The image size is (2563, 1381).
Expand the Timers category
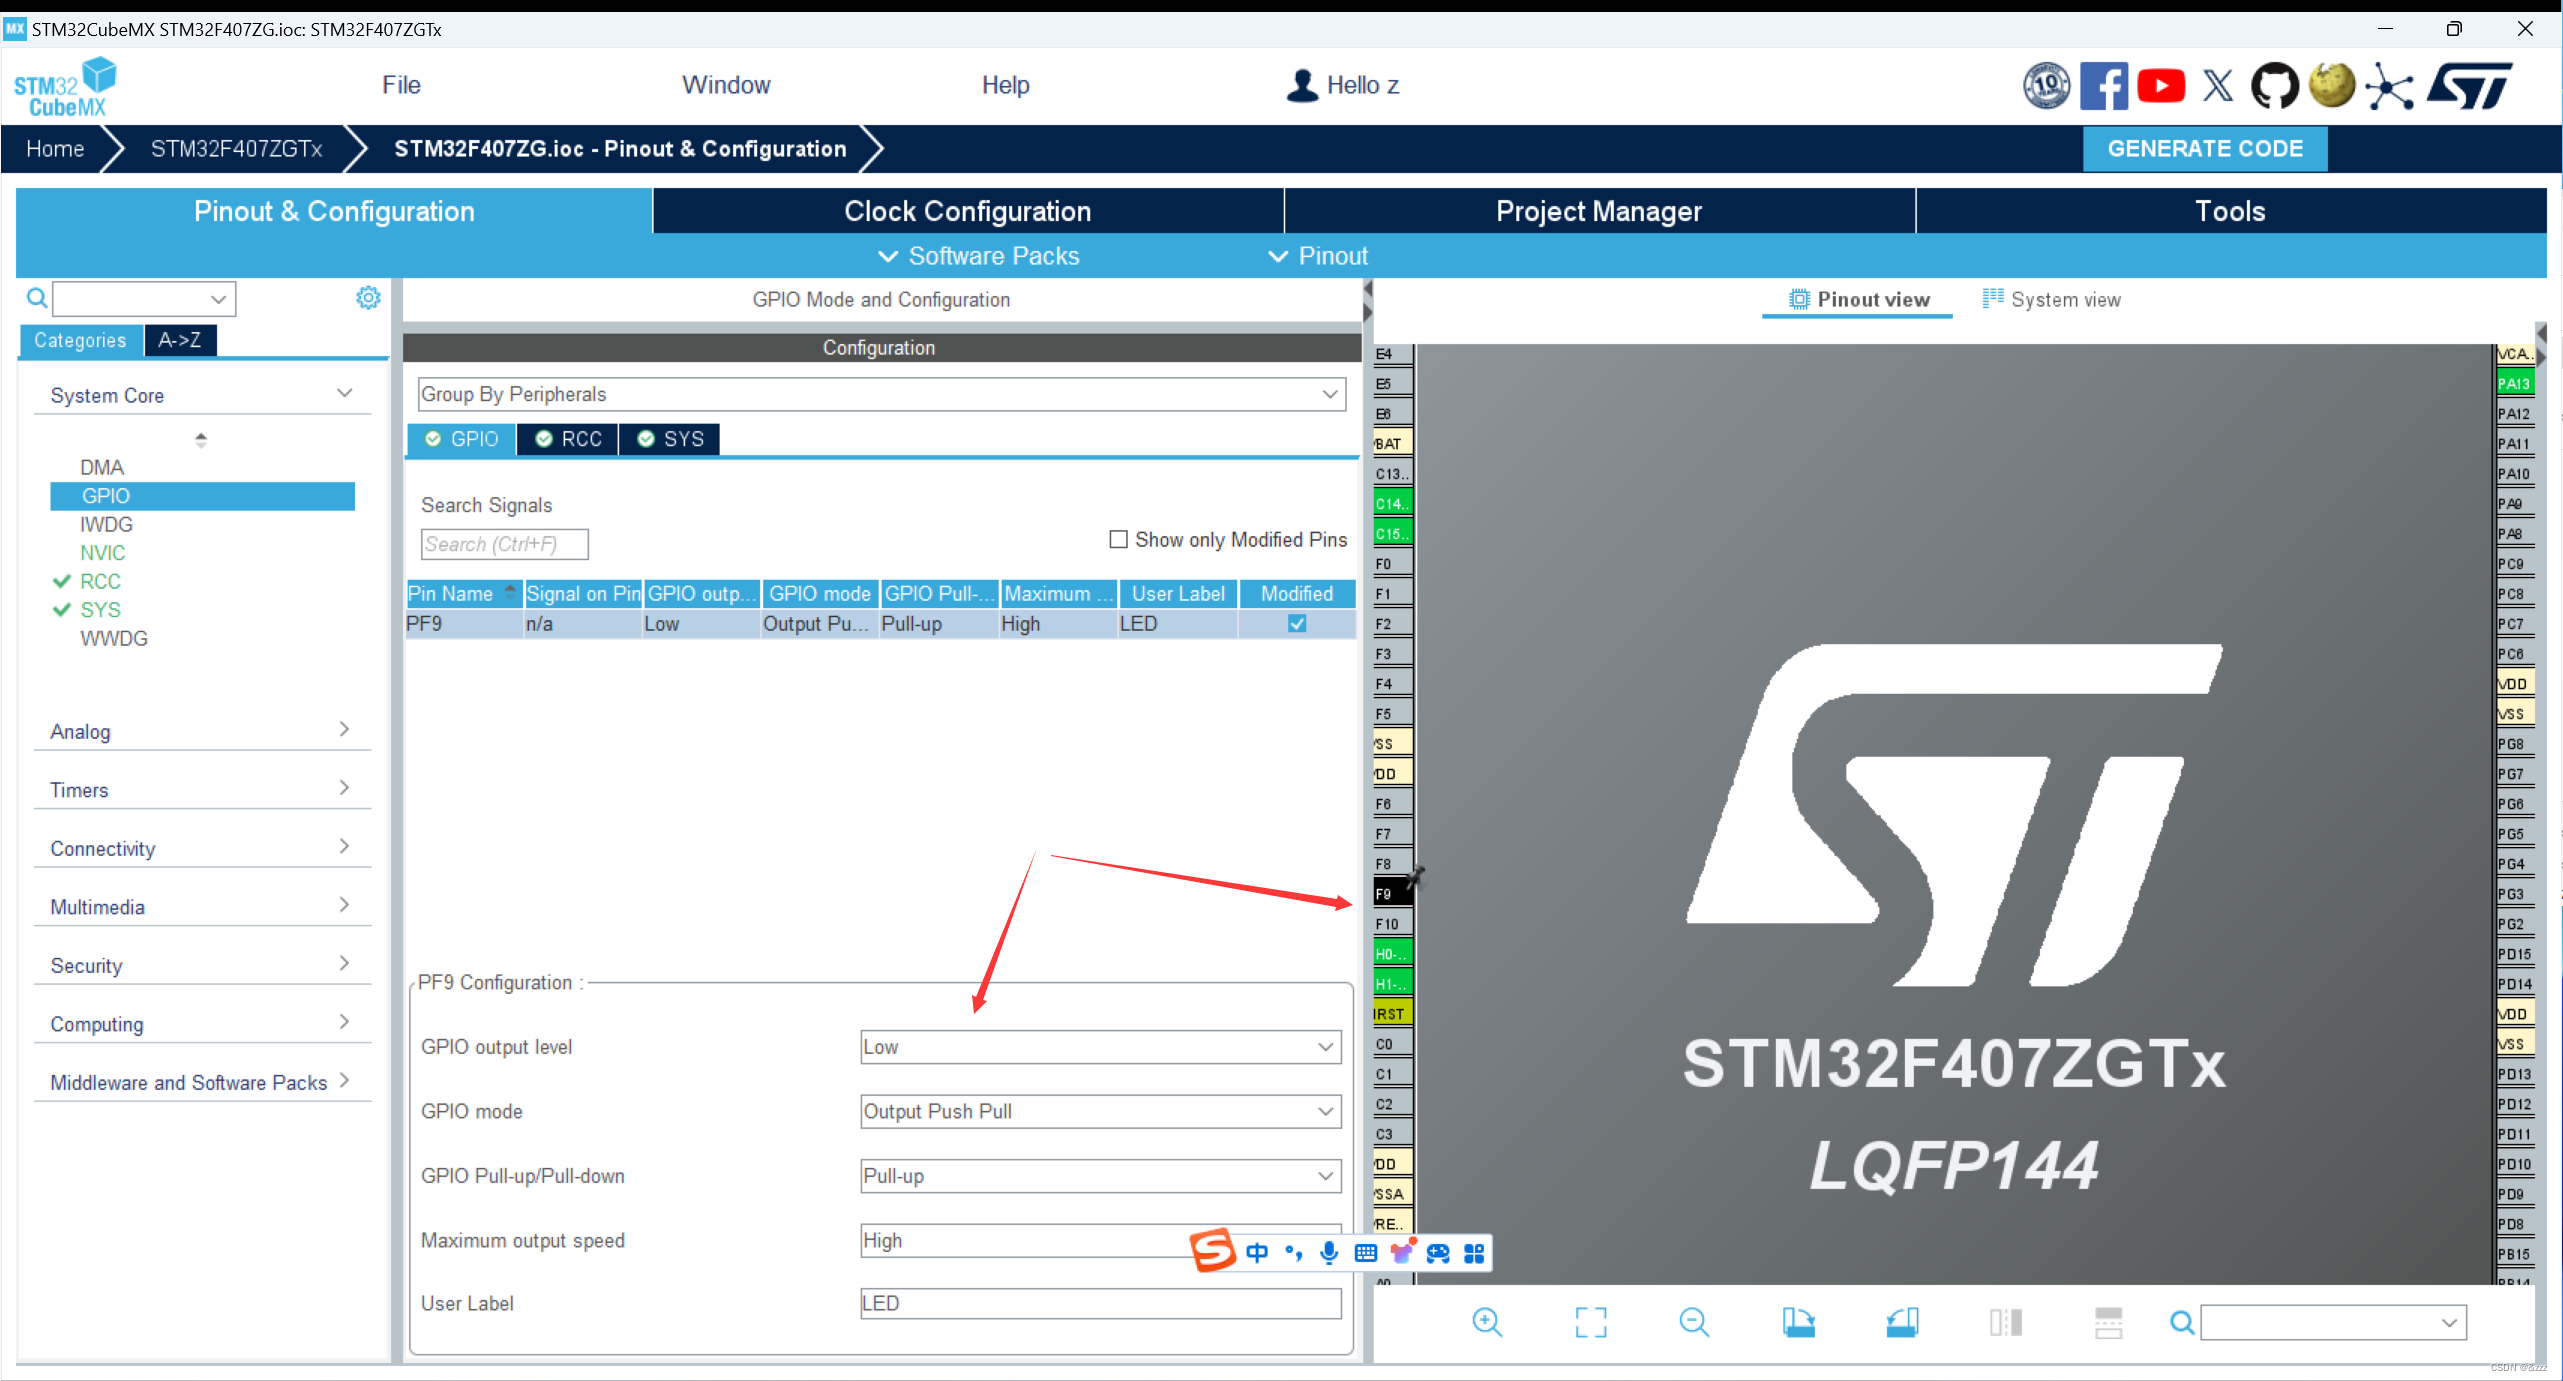[202, 790]
